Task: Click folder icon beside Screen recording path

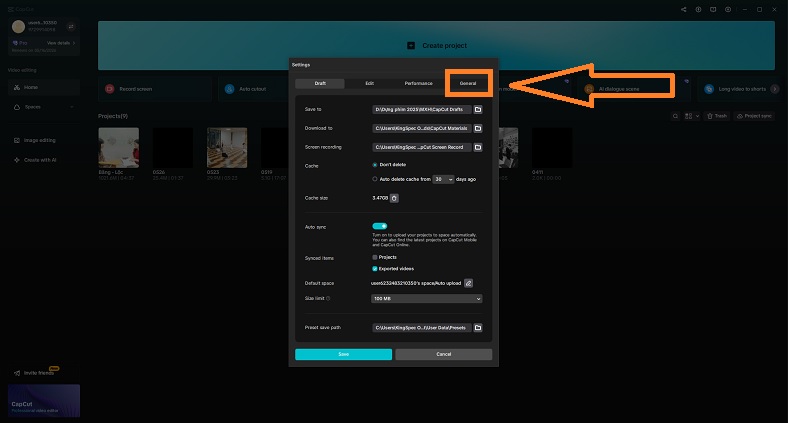Action: pos(478,148)
